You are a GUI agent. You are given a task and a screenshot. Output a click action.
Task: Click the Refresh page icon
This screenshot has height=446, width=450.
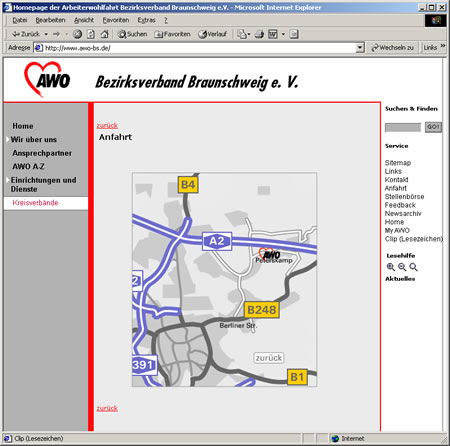(91, 34)
